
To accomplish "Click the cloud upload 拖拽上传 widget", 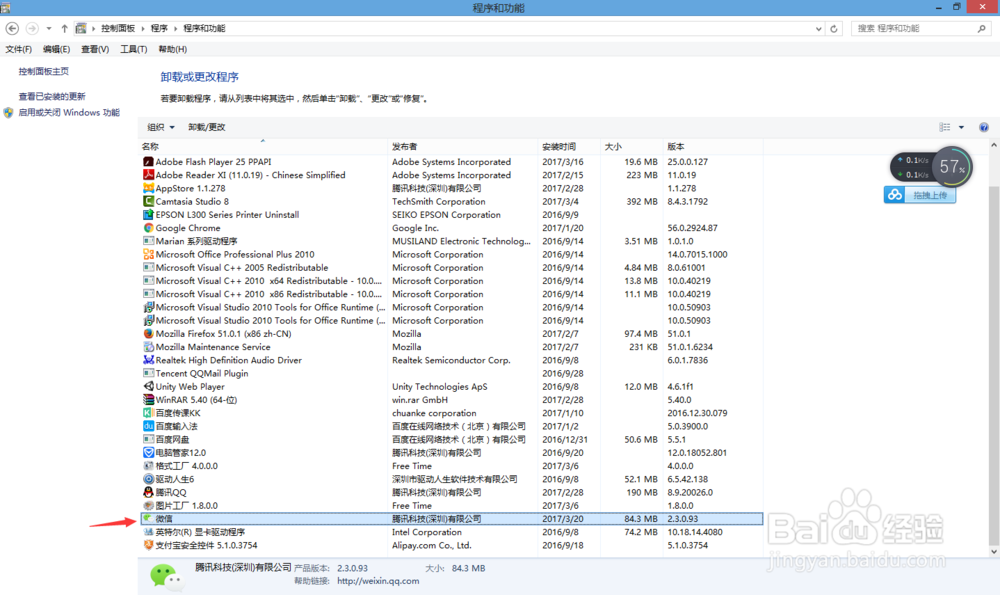I will [920, 195].
